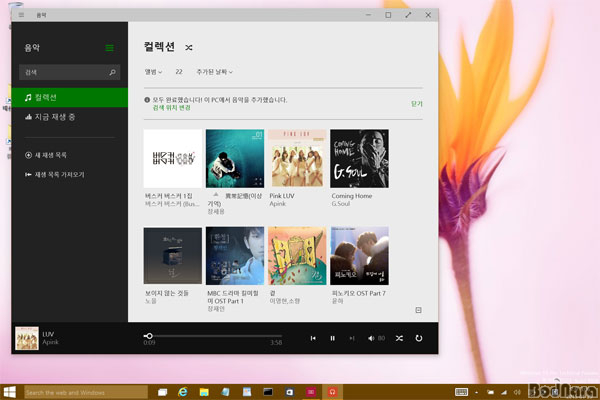This screenshot has width=600, height=400.
Task: Click the full-screen expand arrow in the title bar
Action: pyautogui.click(x=408, y=15)
